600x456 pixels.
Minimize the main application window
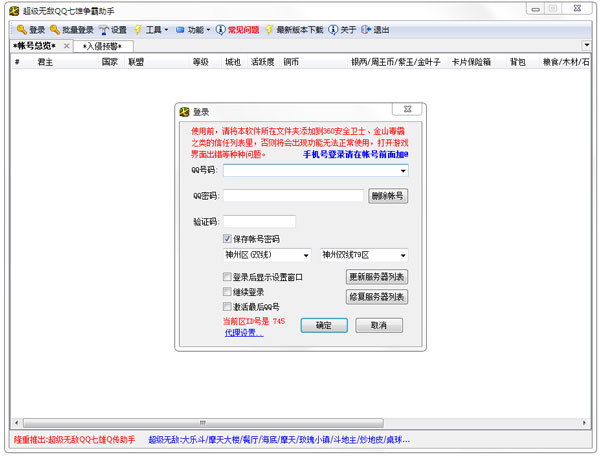click(536, 9)
